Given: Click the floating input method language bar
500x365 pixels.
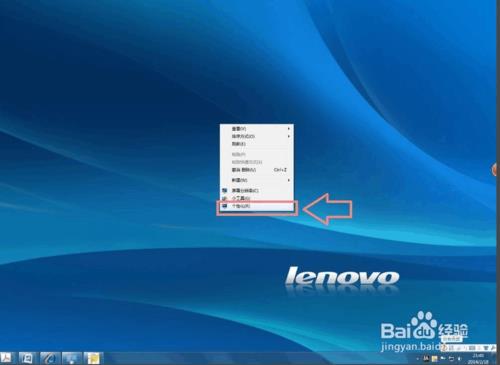Looking at the screenshot, I should pyautogui.click(x=469, y=348).
